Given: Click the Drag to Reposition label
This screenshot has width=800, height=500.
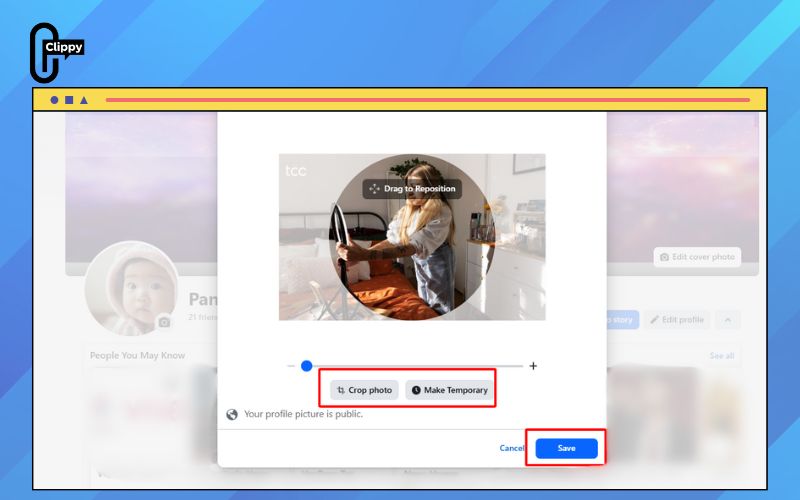Looking at the screenshot, I should 412,189.
